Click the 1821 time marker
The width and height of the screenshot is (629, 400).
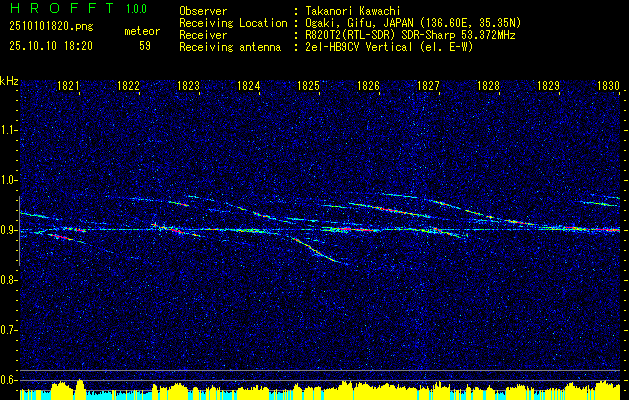[68, 85]
